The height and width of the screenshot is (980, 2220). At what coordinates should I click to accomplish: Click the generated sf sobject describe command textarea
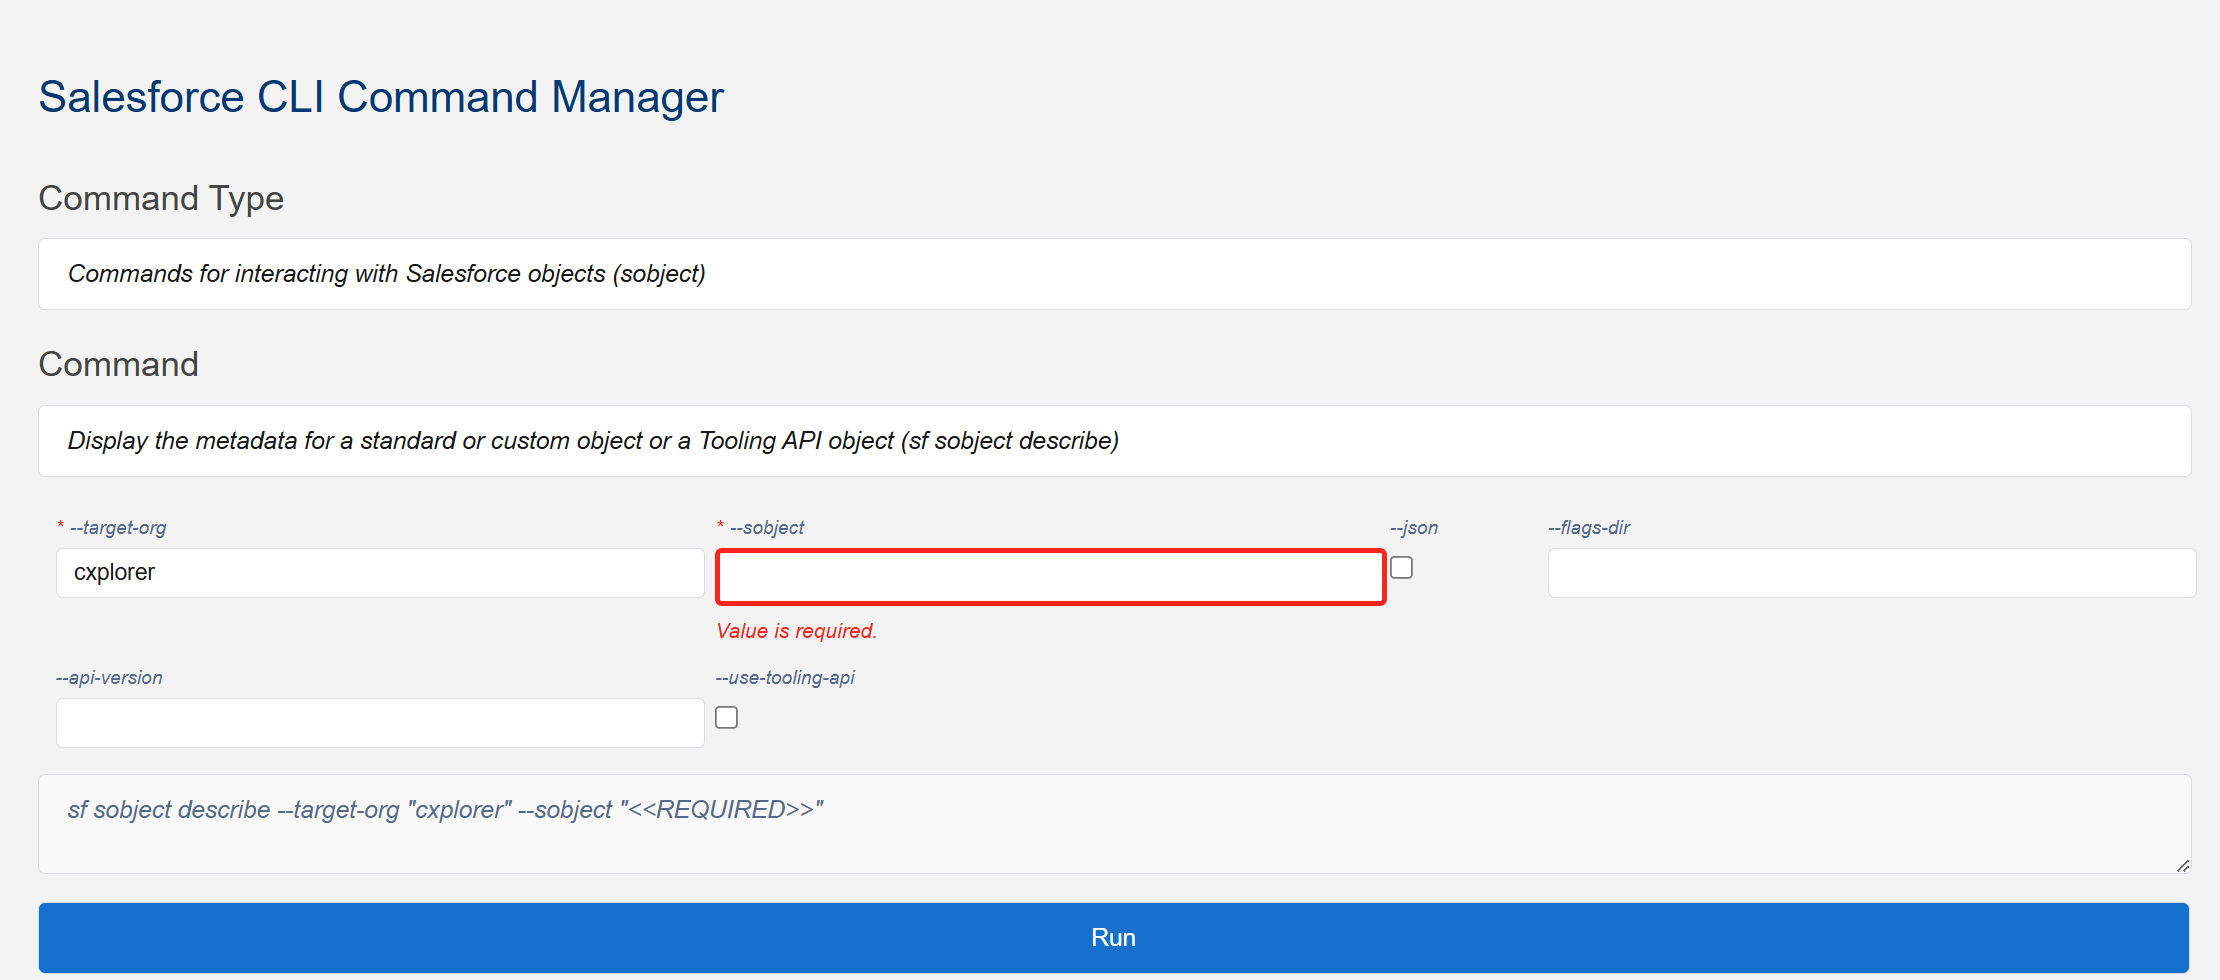[1114, 824]
